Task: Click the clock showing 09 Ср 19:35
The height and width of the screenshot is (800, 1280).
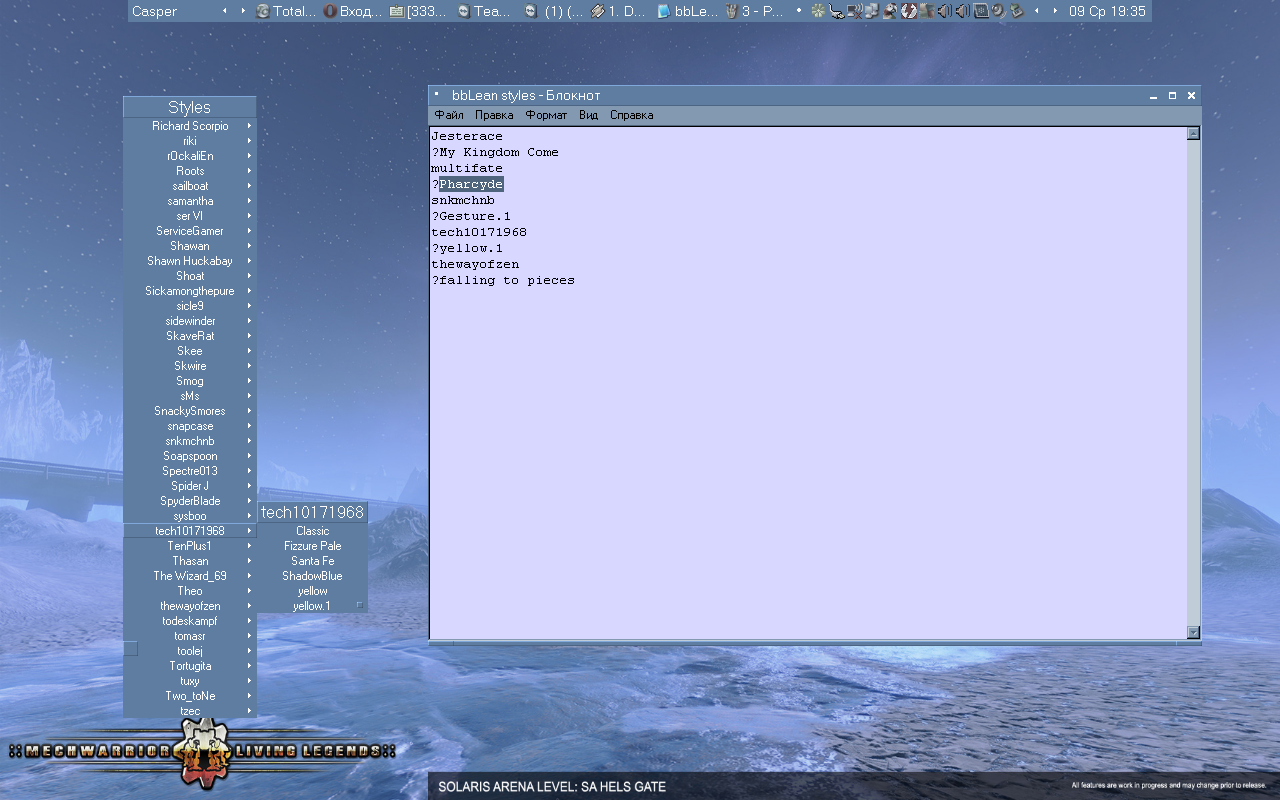Action: pos(1107,11)
